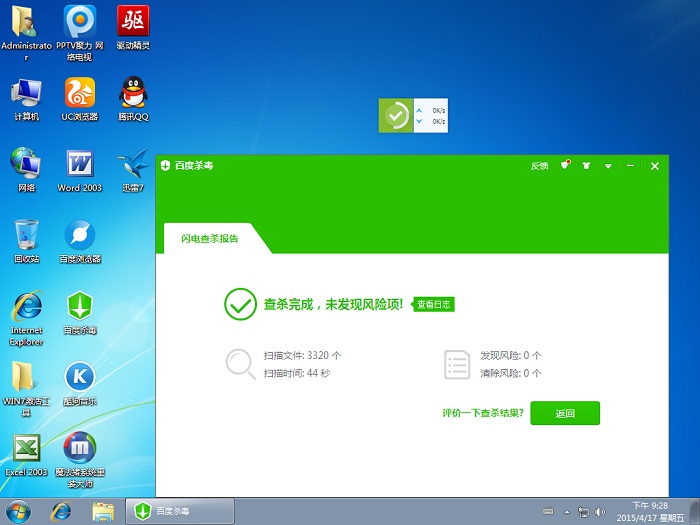Open the 驱动精灵 desktop icon
Screen dimensions: 700x525
133,27
